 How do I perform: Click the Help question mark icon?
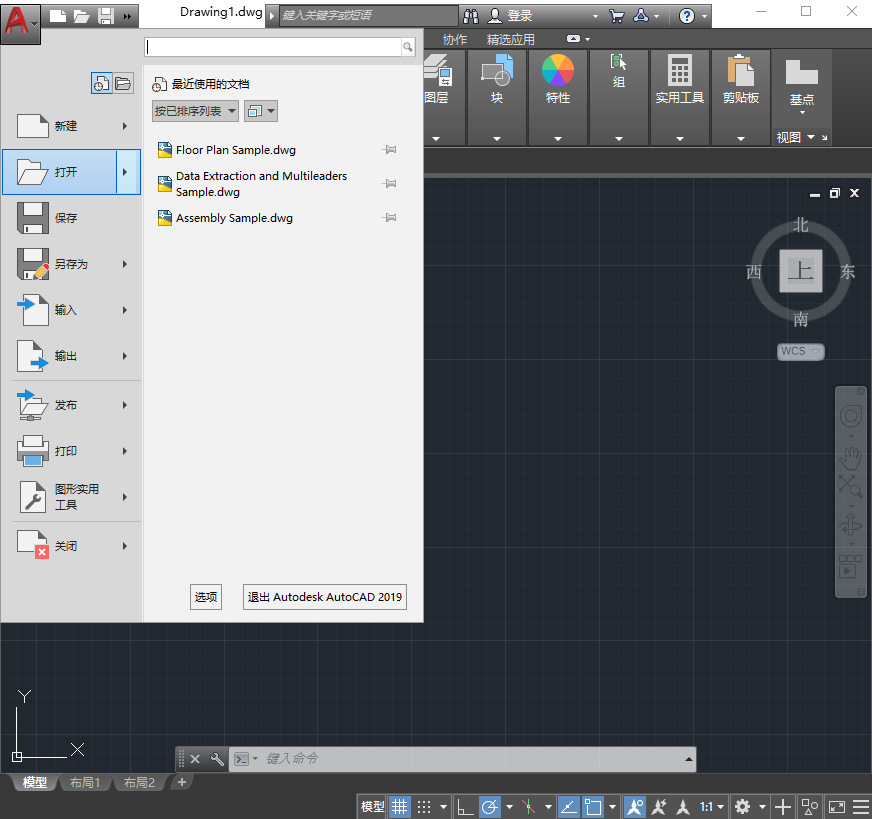coord(687,16)
